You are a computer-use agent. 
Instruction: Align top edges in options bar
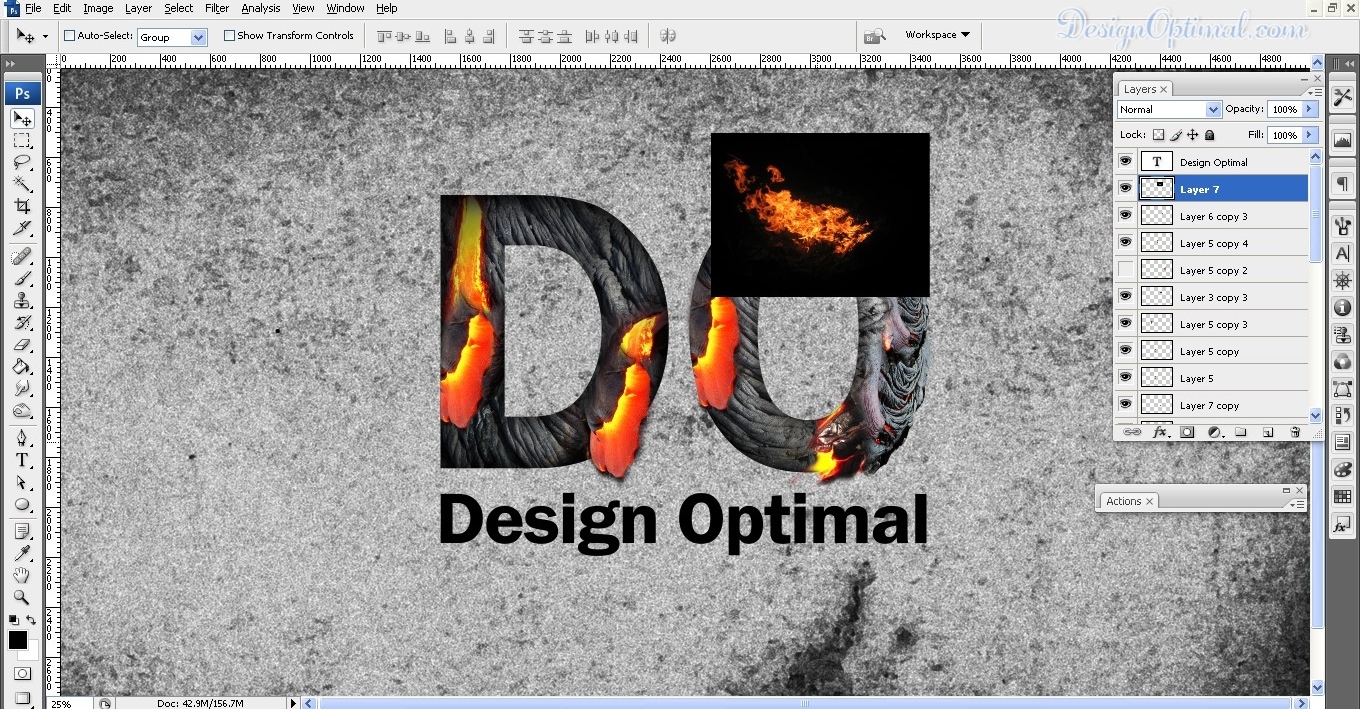(x=382, y=36)
